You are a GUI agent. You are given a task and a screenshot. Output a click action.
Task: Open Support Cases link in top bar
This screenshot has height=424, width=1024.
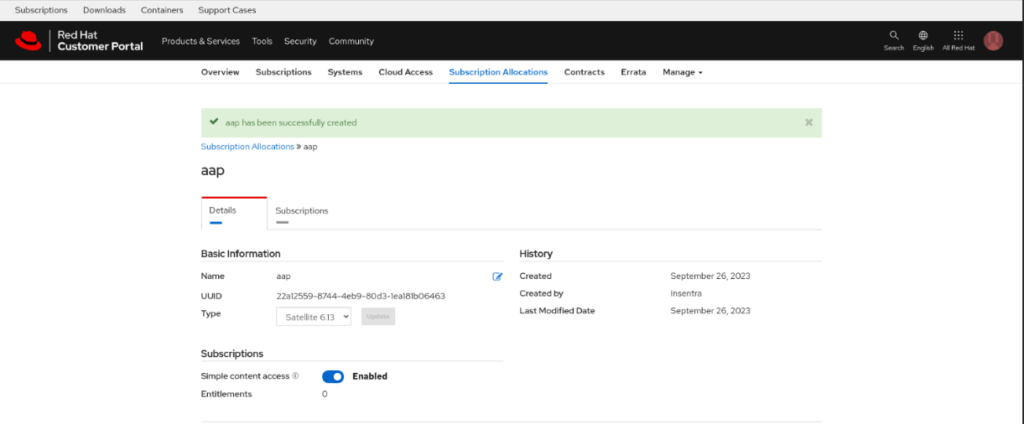pyautogui.click(x=227, y=10)
